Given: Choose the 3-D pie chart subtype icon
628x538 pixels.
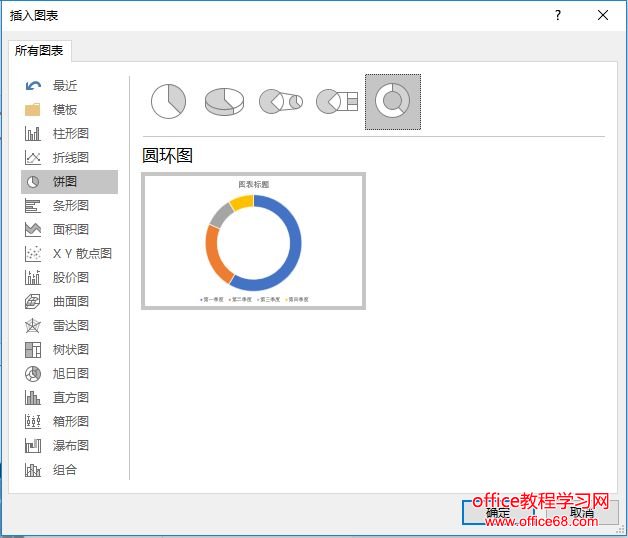Looking at the screenshot, I should [x=224, y=101].
